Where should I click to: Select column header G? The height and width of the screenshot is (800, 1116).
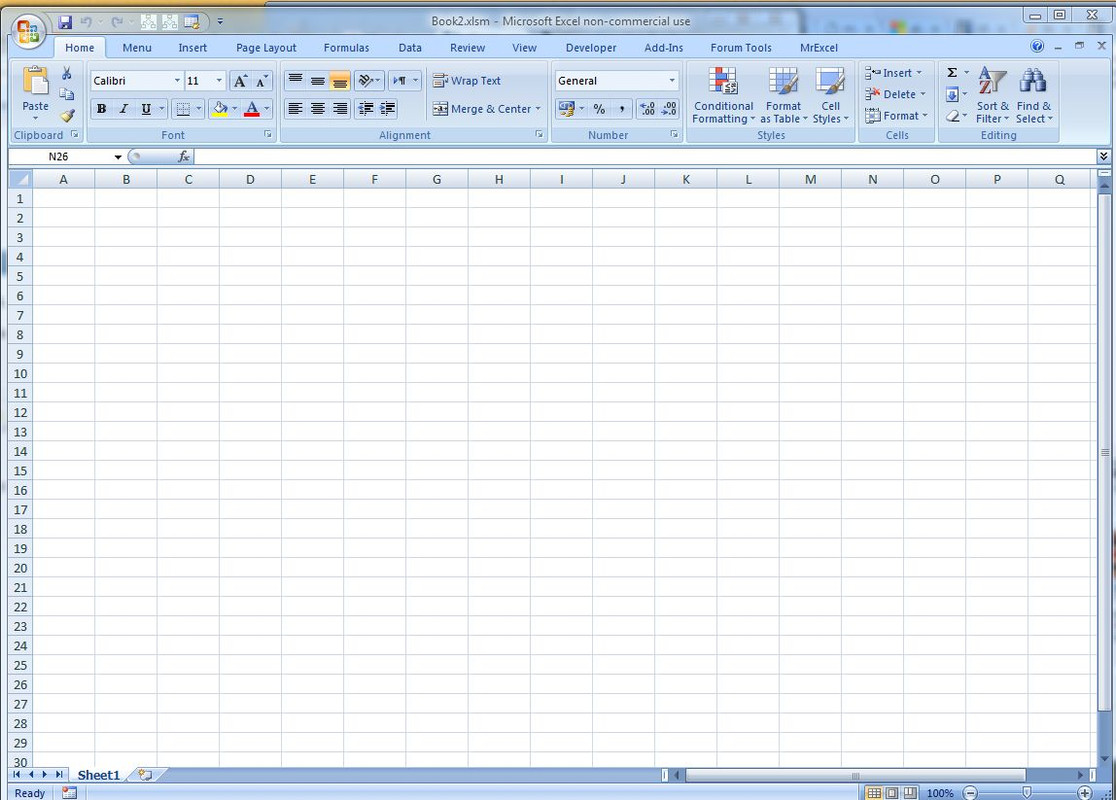click(x=436, y=179)
